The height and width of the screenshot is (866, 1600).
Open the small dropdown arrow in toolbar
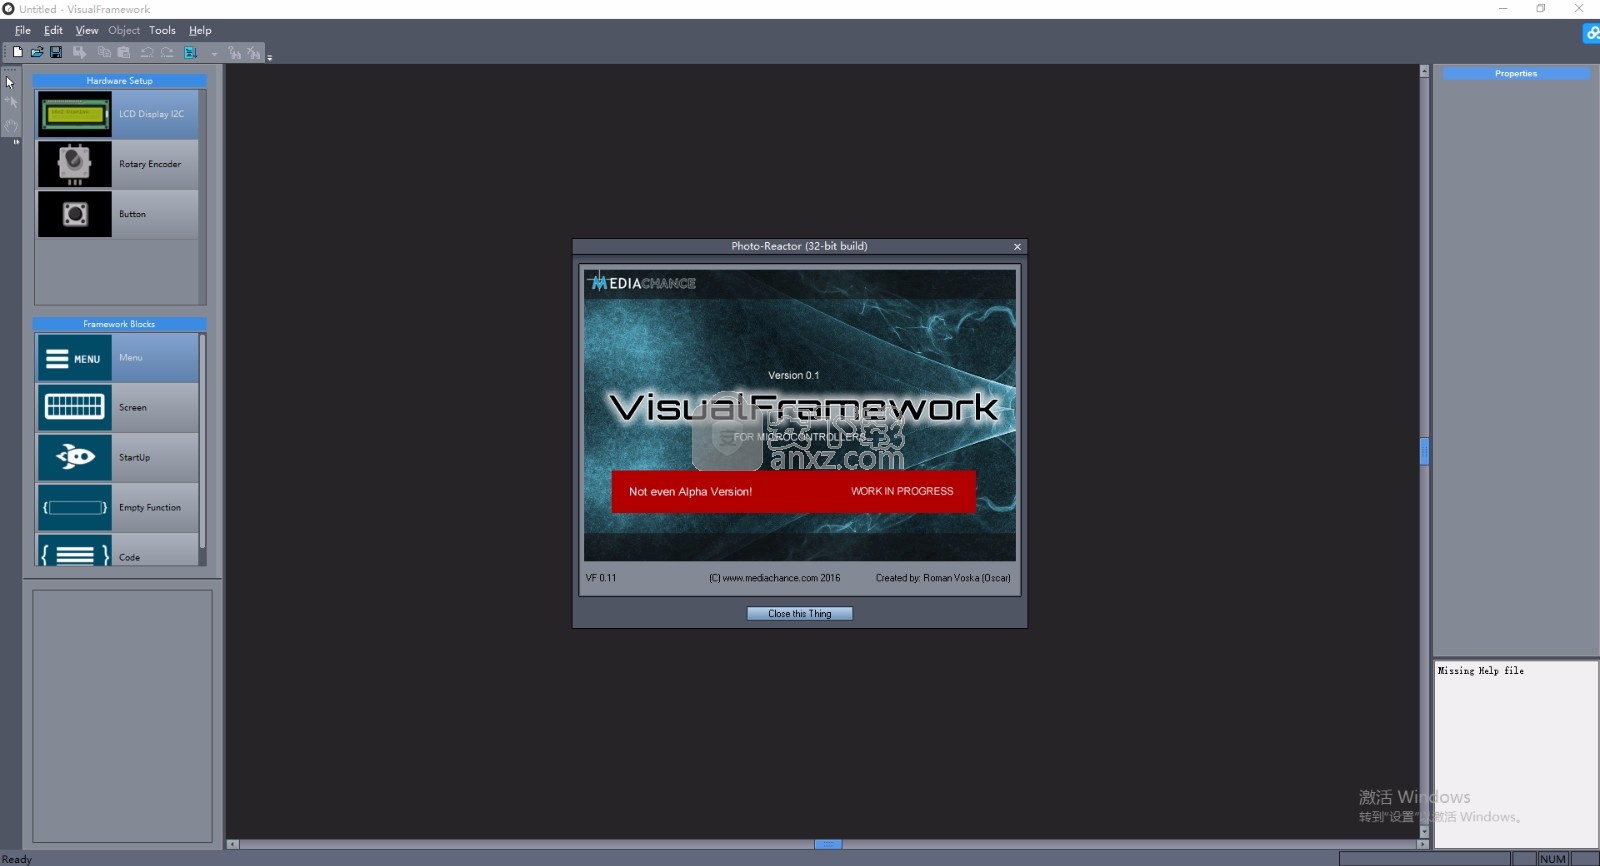(x=214, y=53)
